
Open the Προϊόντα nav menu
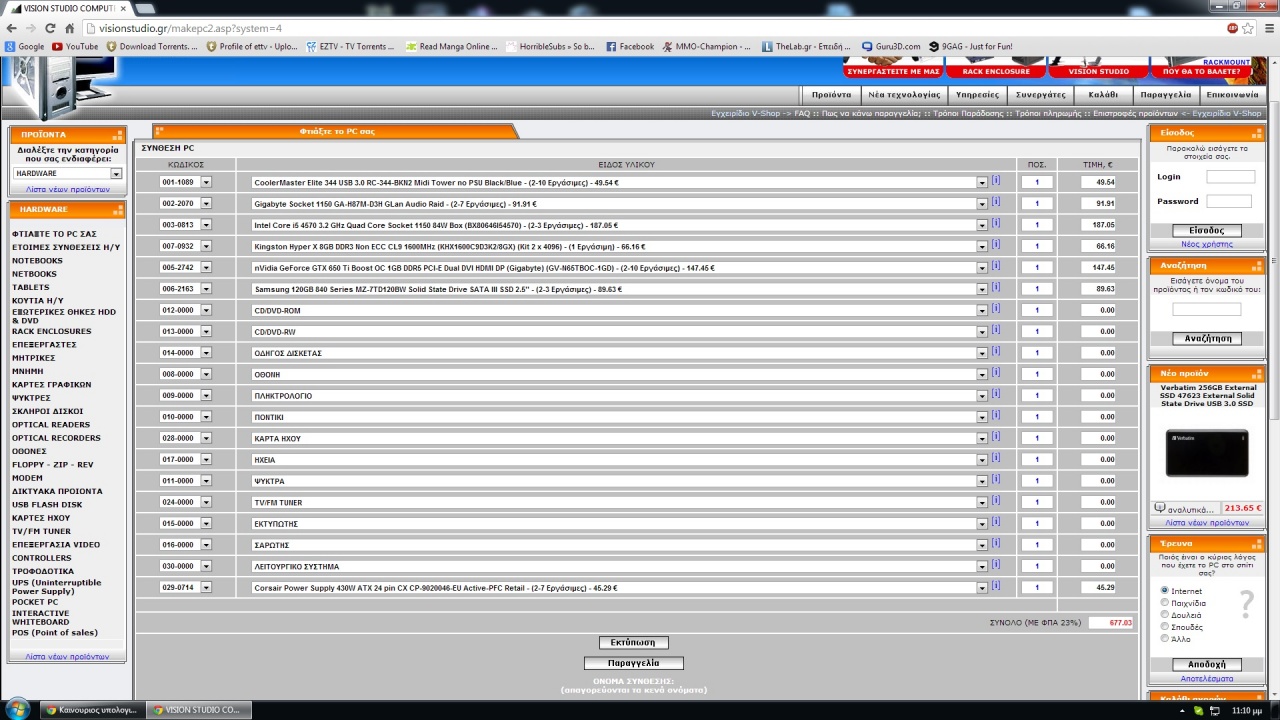click(831, 94)
